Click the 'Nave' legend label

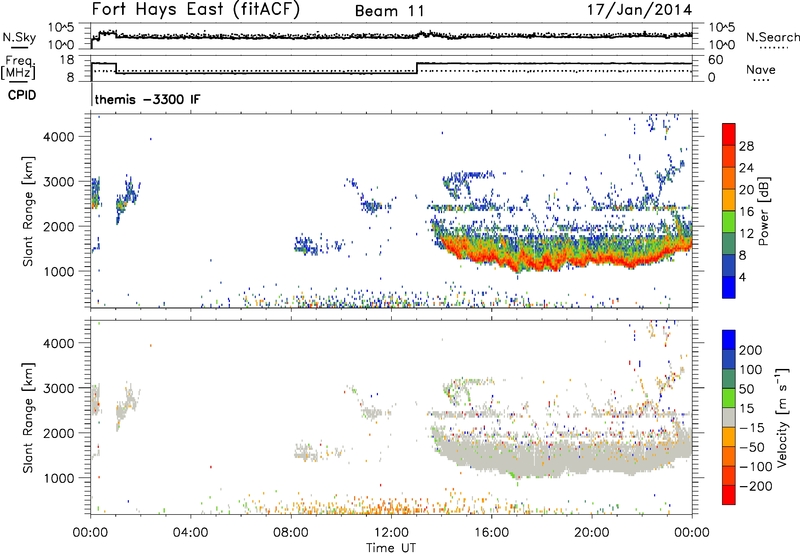761,69
